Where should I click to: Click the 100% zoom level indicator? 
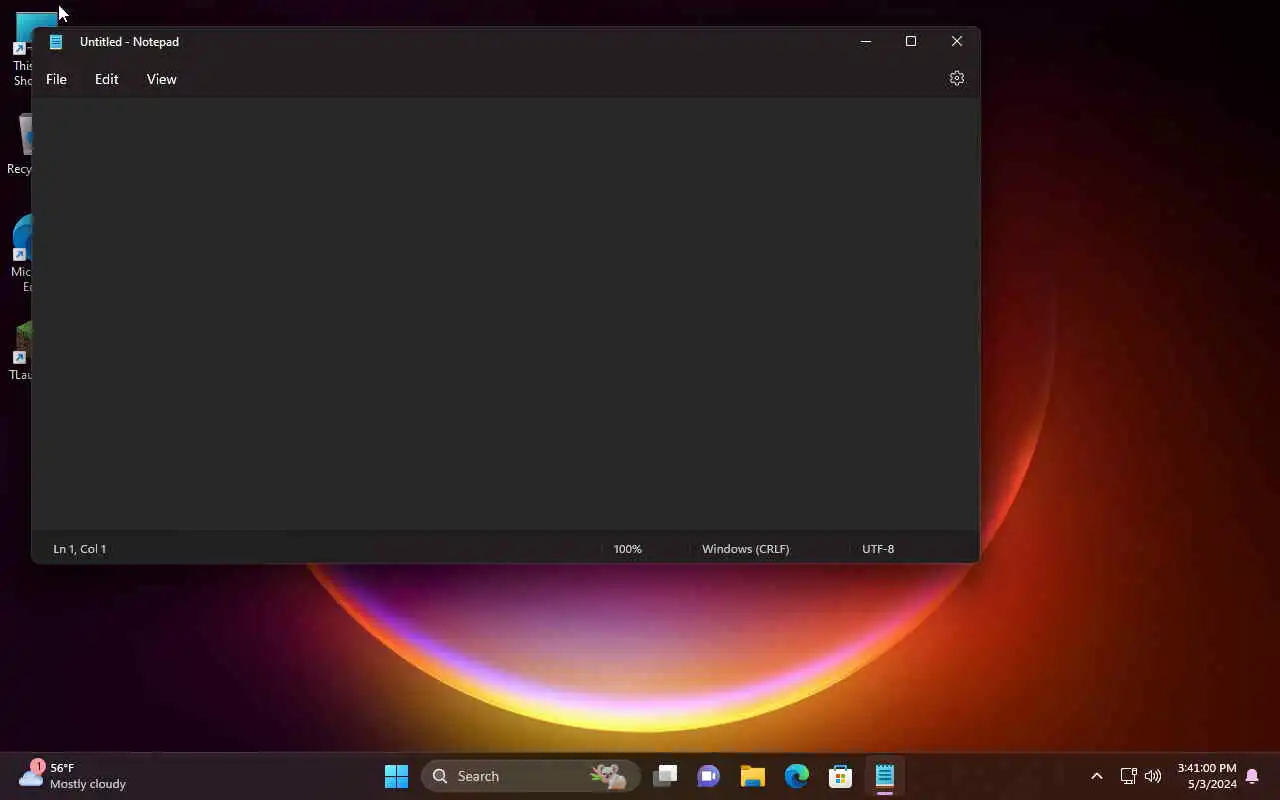(628, 549)
